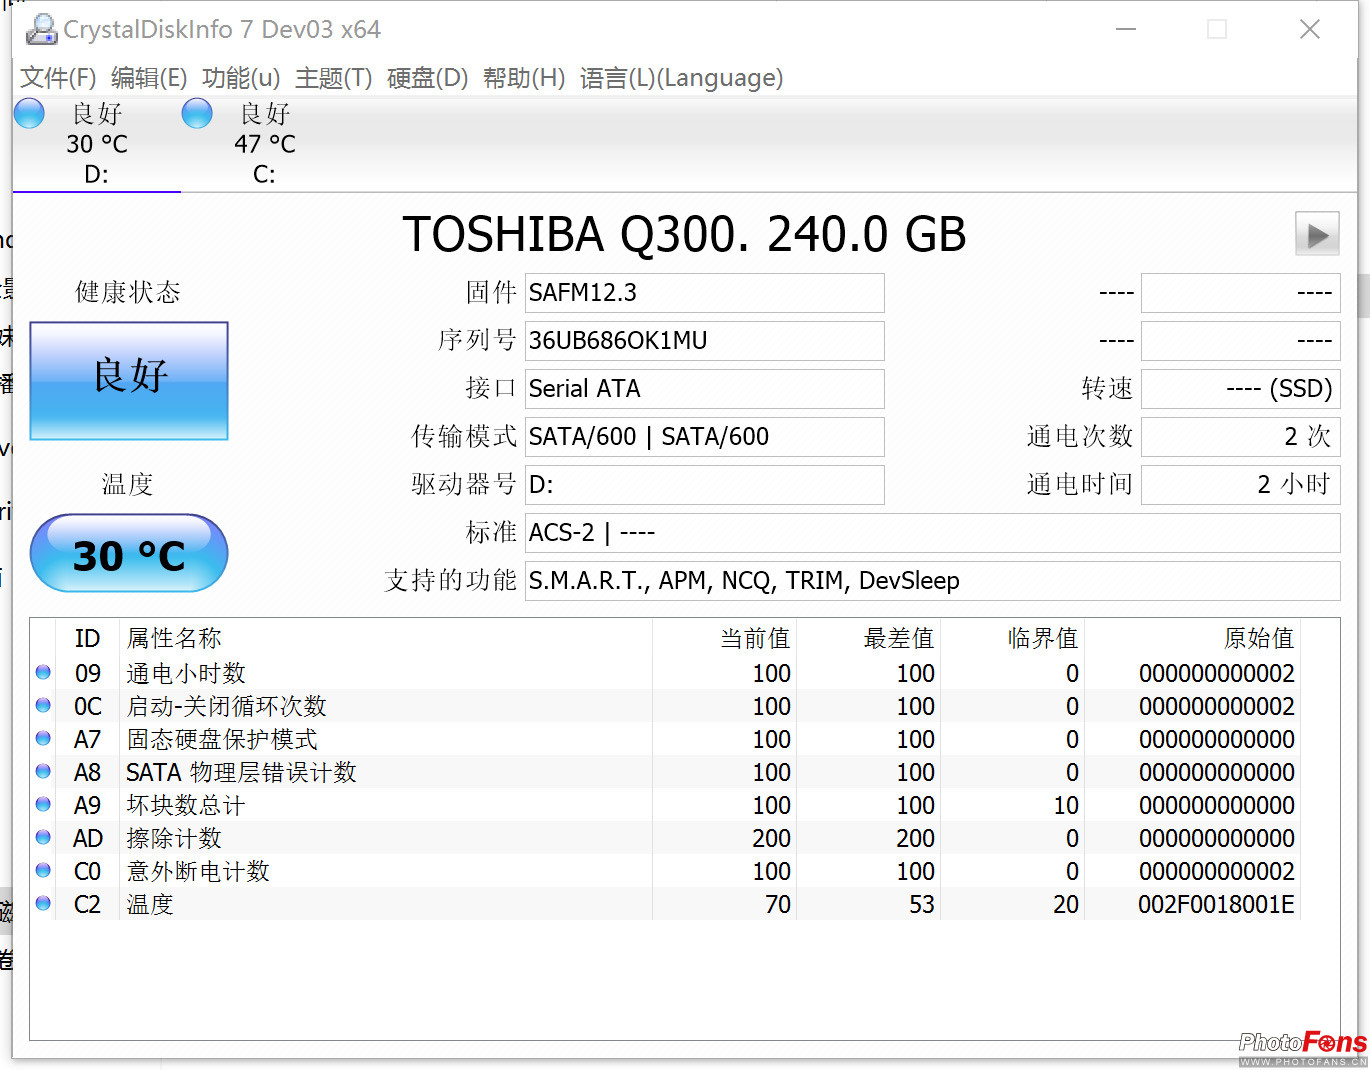Switch to drive C: panel
This screenshot has height=1070, width=1370.
click(x=262, y=143)
